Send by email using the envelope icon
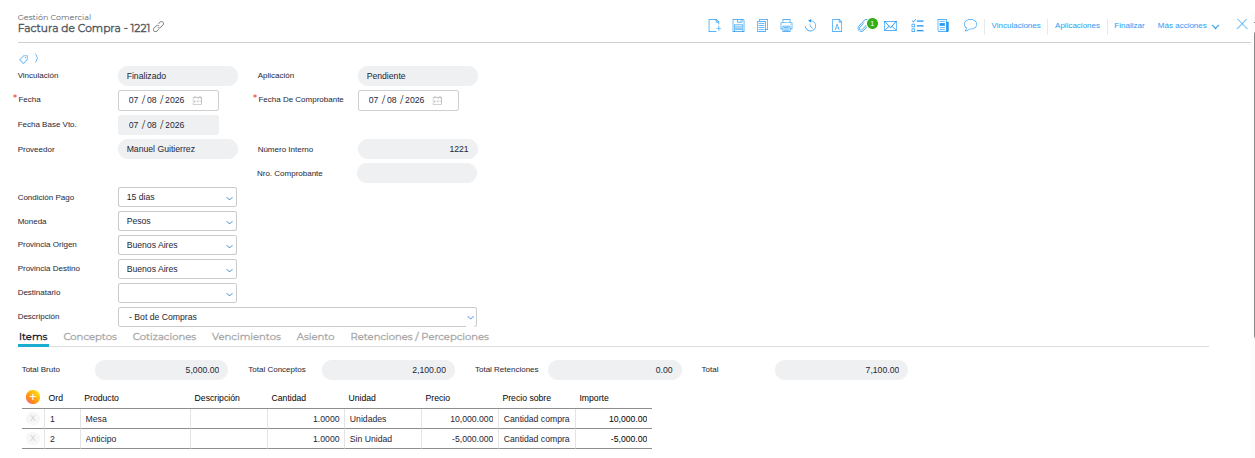1255x458 pixels. click(x=890, y=26)
